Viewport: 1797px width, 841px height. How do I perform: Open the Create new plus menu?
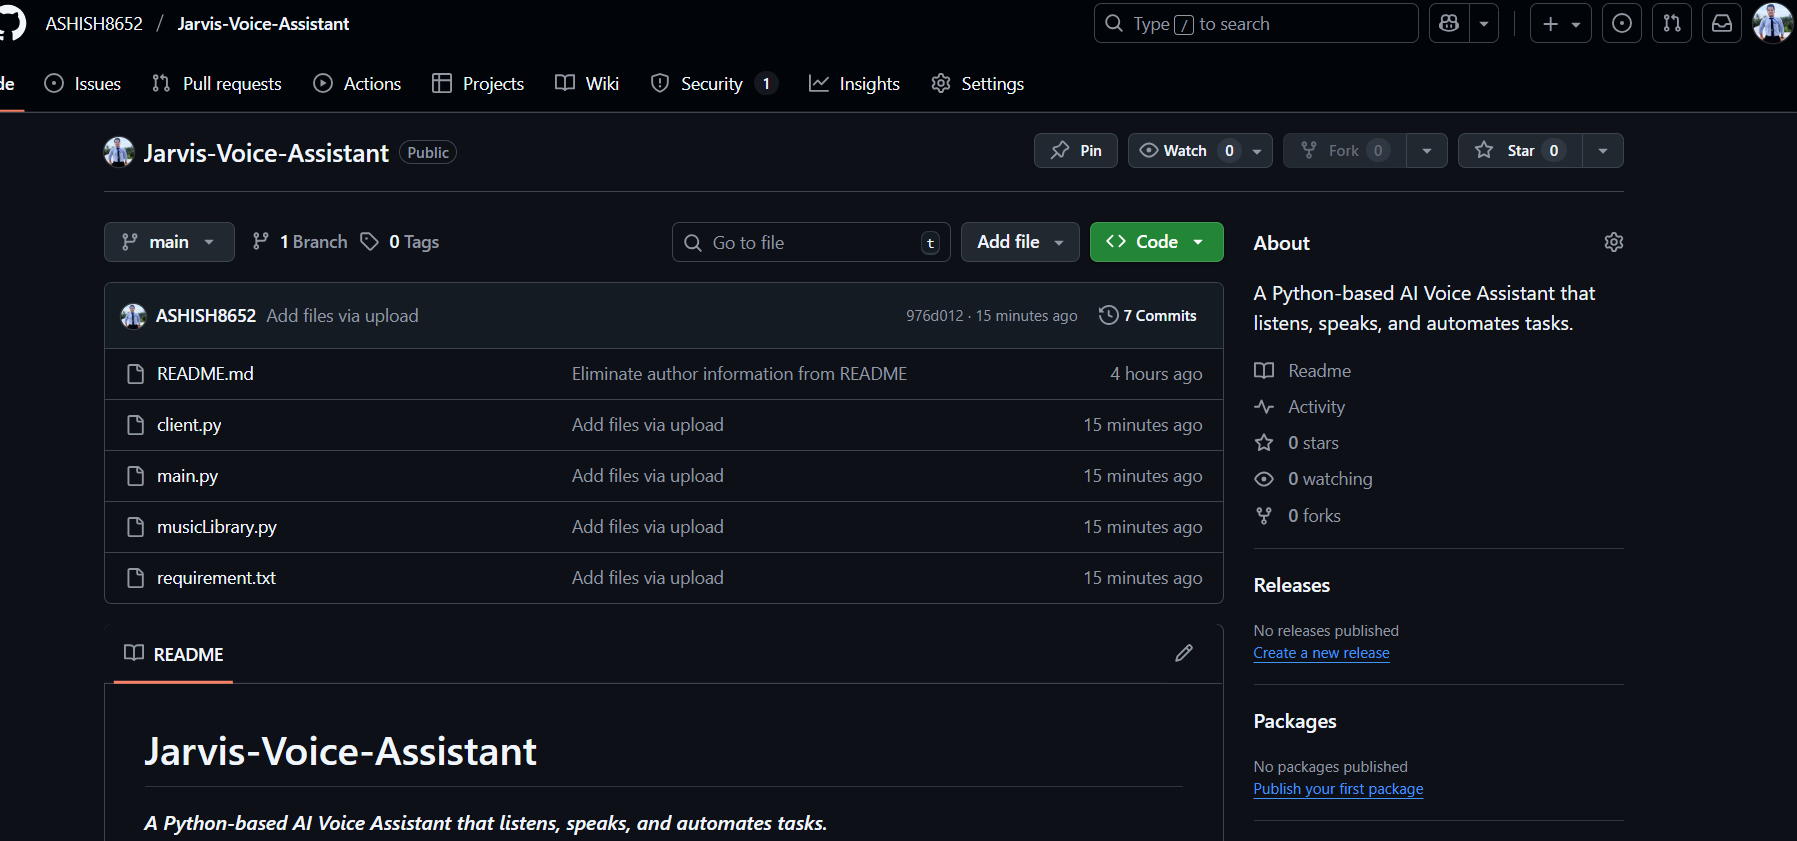pyautogui.click(x=1561, y=23)
